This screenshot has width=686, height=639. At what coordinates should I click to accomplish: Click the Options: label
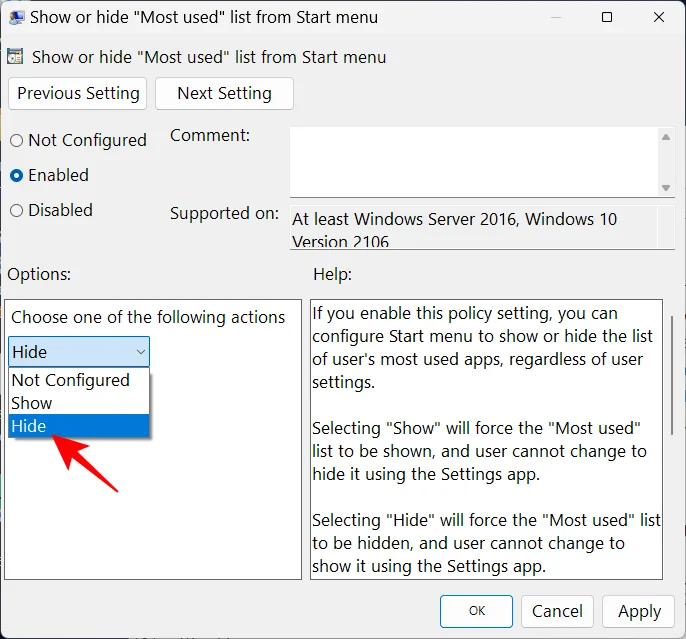pyautogui.click(x=39, y=274)
